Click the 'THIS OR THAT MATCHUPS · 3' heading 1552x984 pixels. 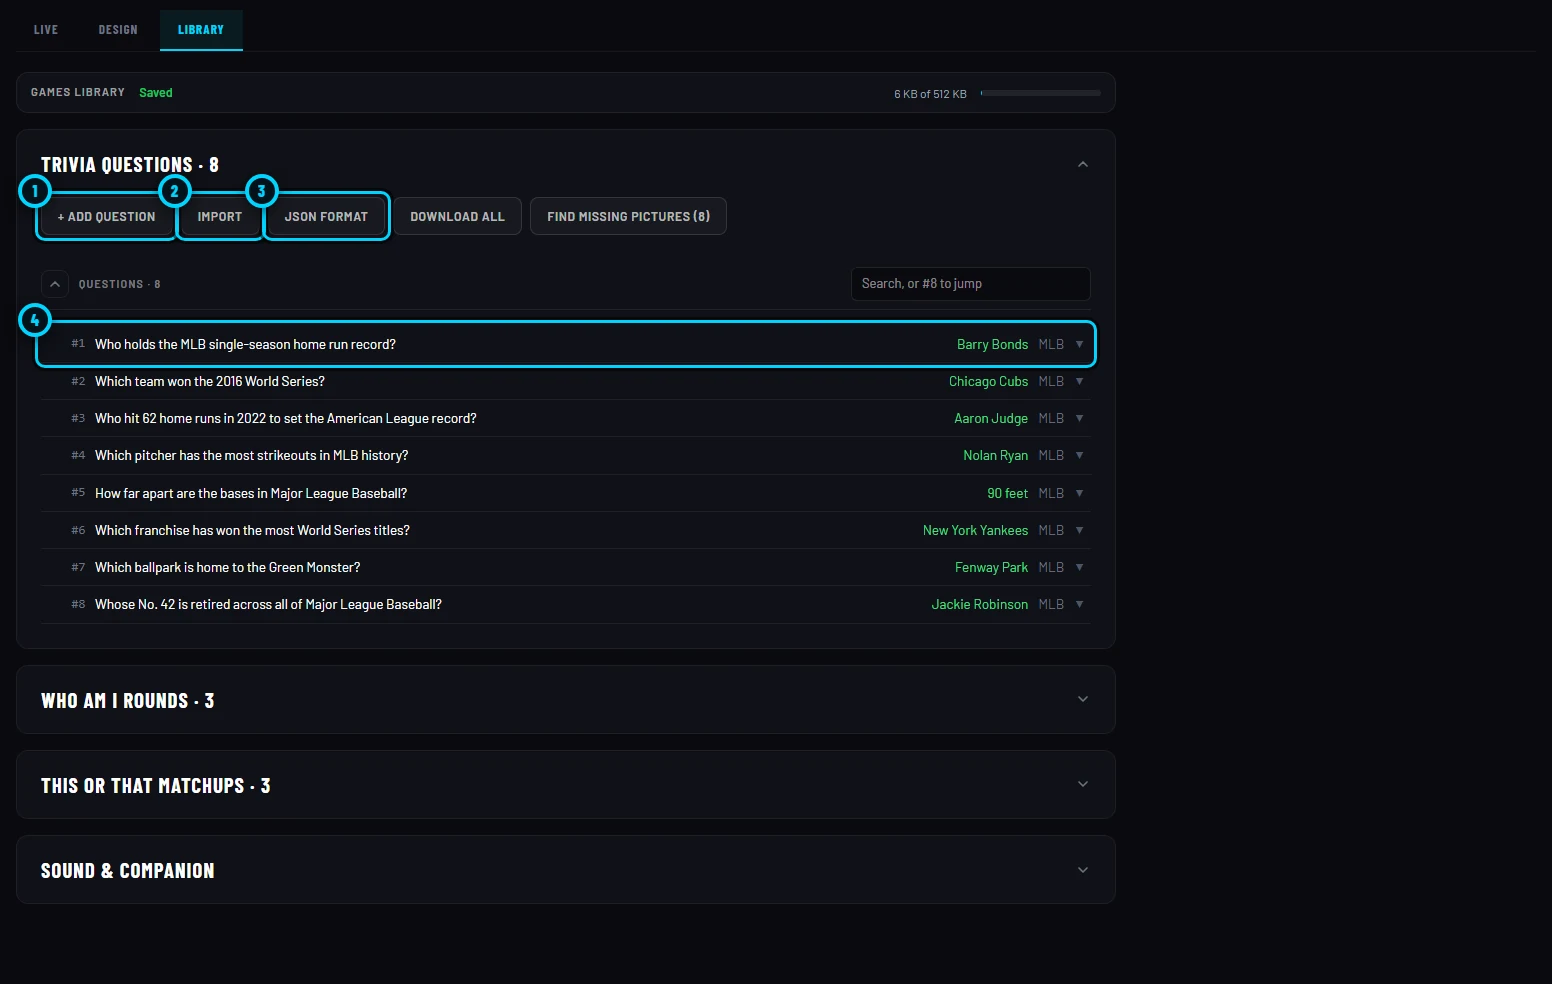pos(155,786)
